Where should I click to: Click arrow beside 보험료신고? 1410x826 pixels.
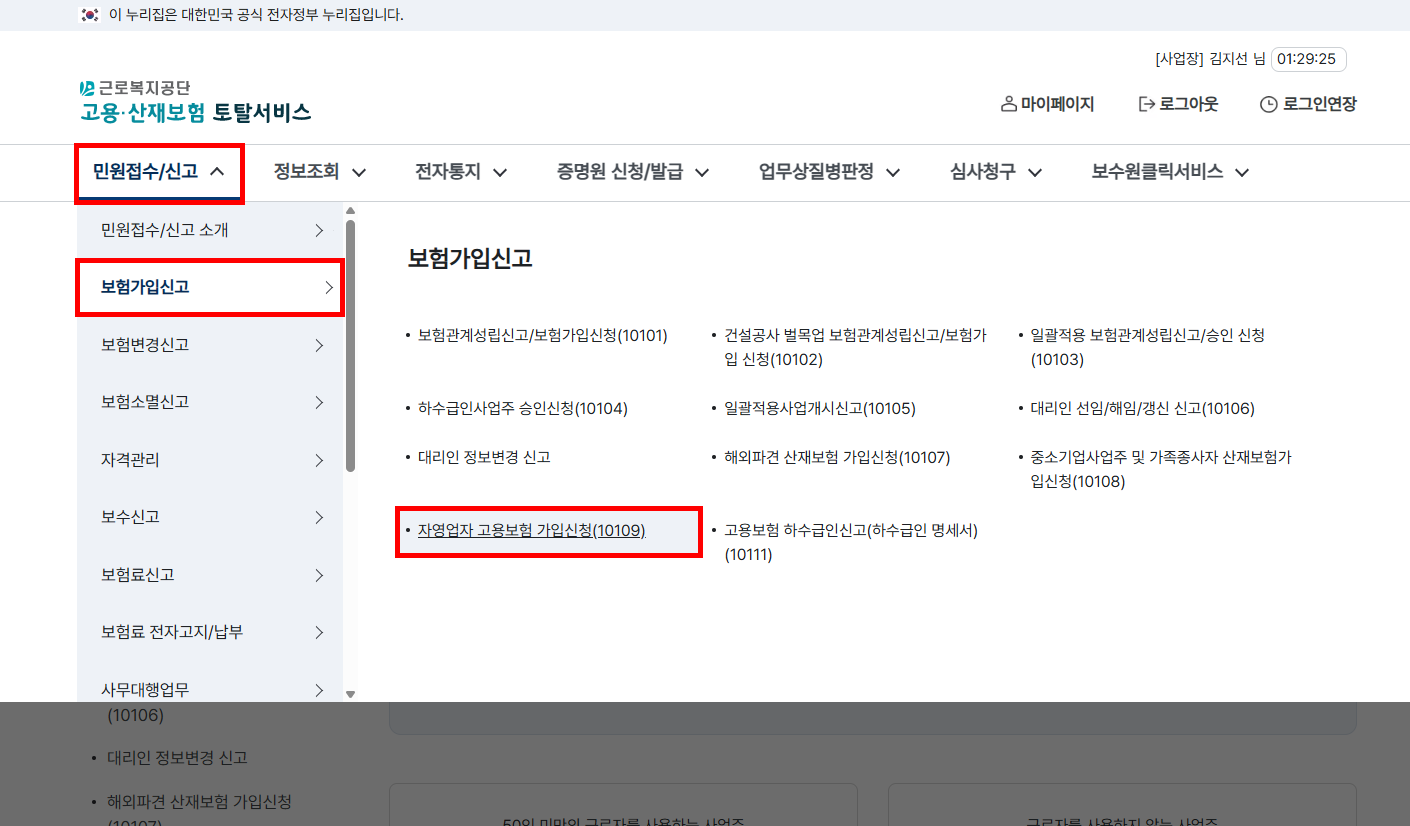[x=320, y=575]
